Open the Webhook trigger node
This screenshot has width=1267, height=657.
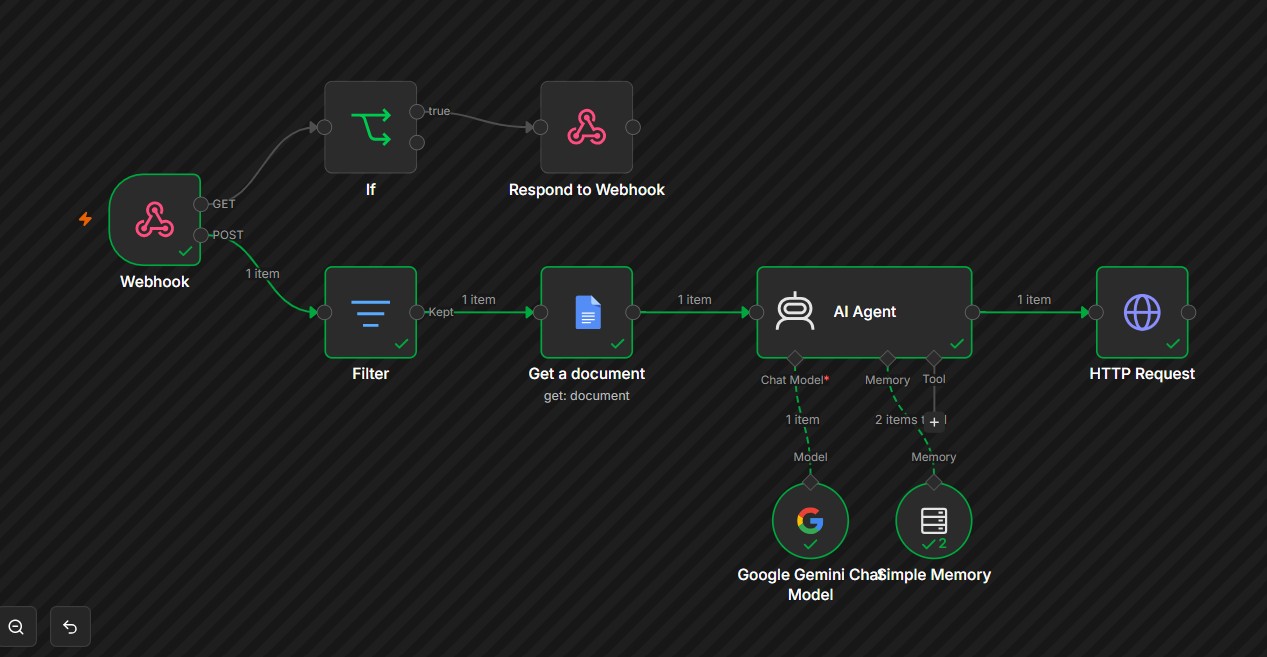155,219
